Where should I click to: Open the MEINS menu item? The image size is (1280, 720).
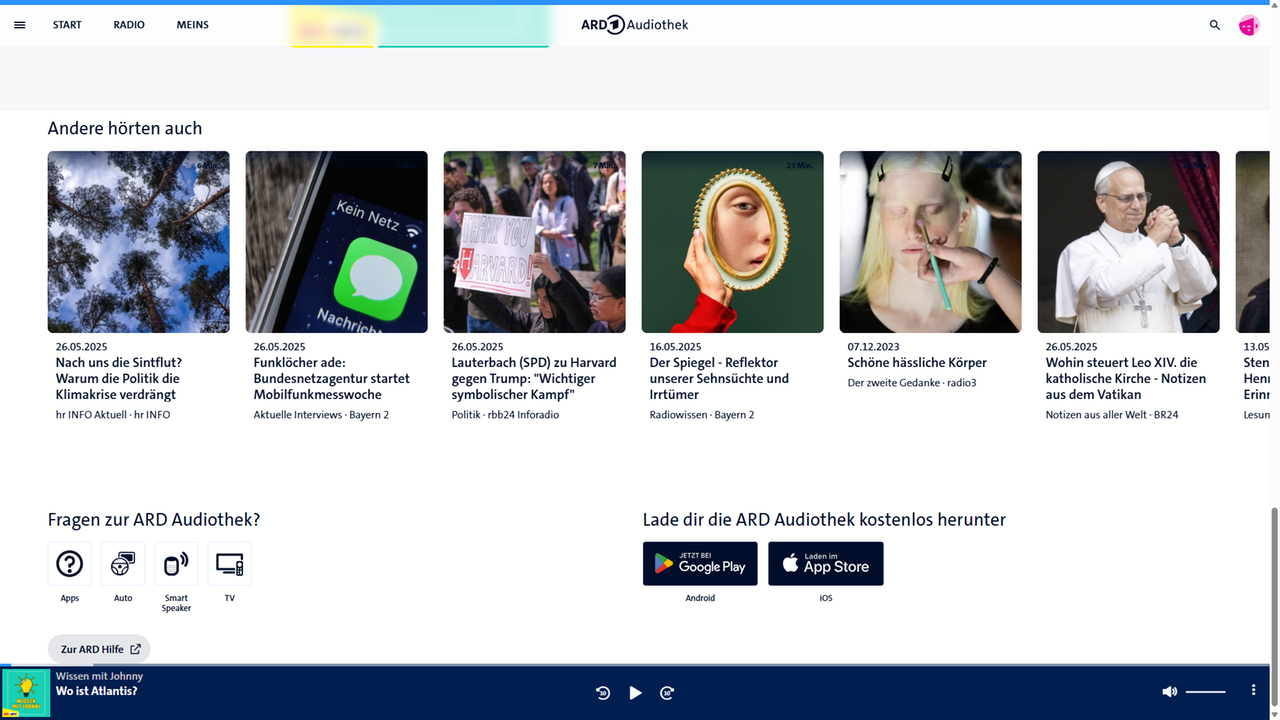(x=193, y=25)
